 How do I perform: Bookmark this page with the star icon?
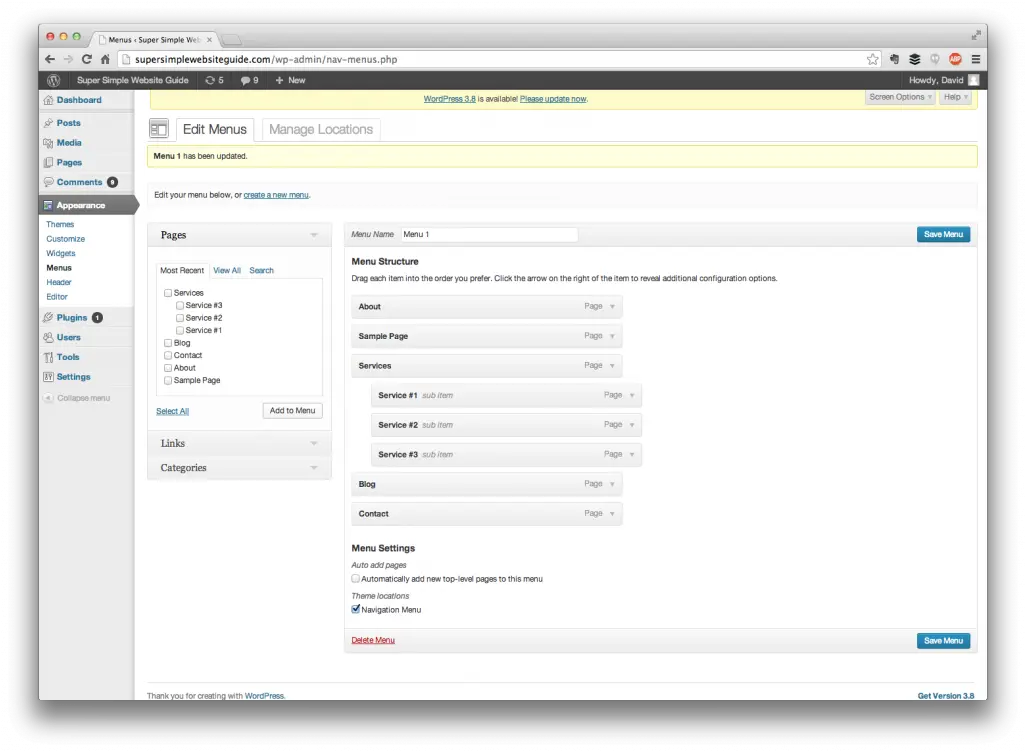click(x=873, y=59)
